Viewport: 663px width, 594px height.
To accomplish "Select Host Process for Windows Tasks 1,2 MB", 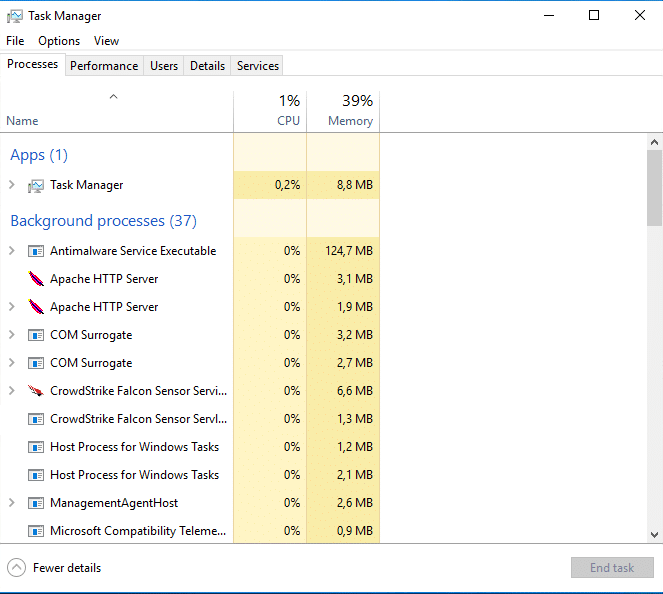I will click(134, 447).
